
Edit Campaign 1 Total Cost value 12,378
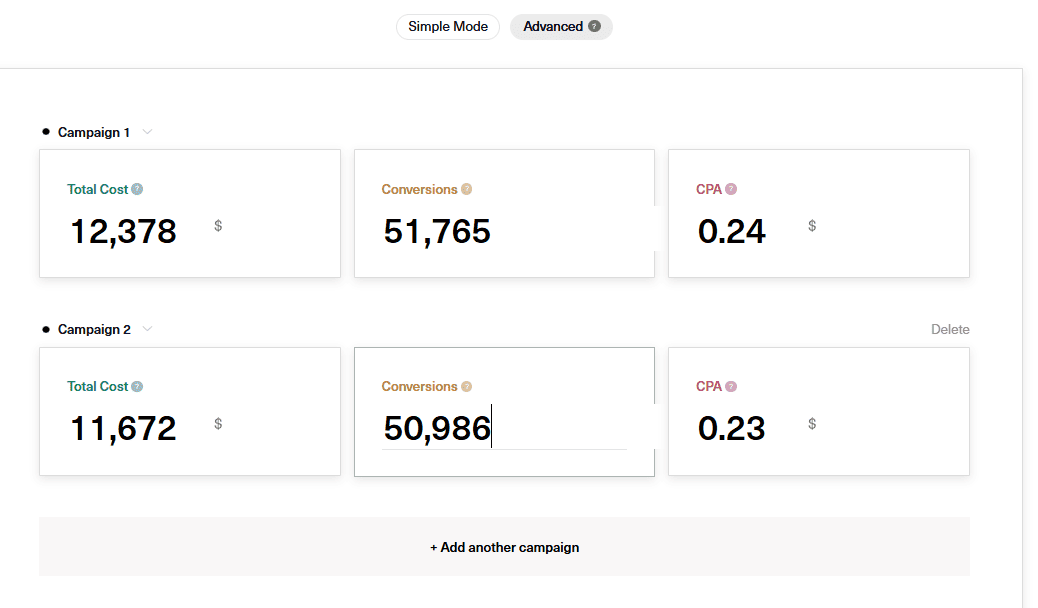pos(123,231)
